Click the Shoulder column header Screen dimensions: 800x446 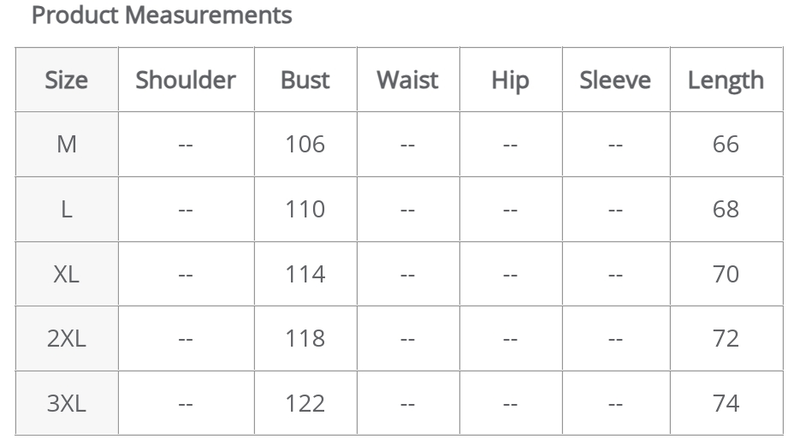pyautogui.click(x=185, y=80)
